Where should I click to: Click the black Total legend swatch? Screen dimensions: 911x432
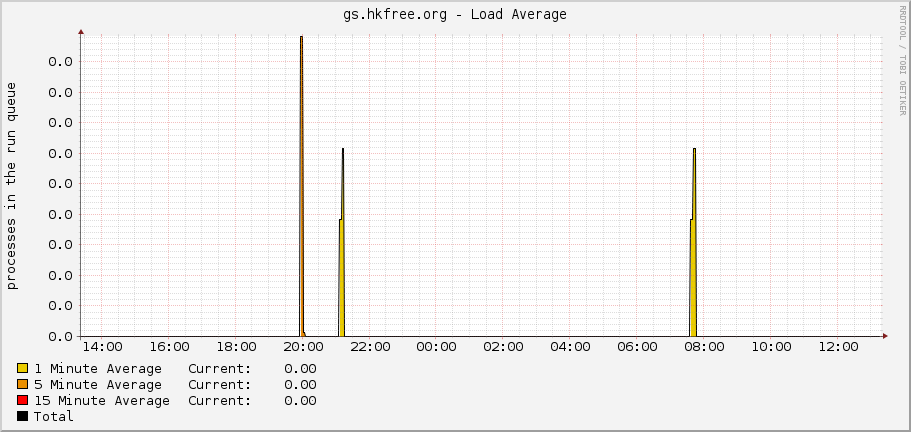click(x=23, y=416)
